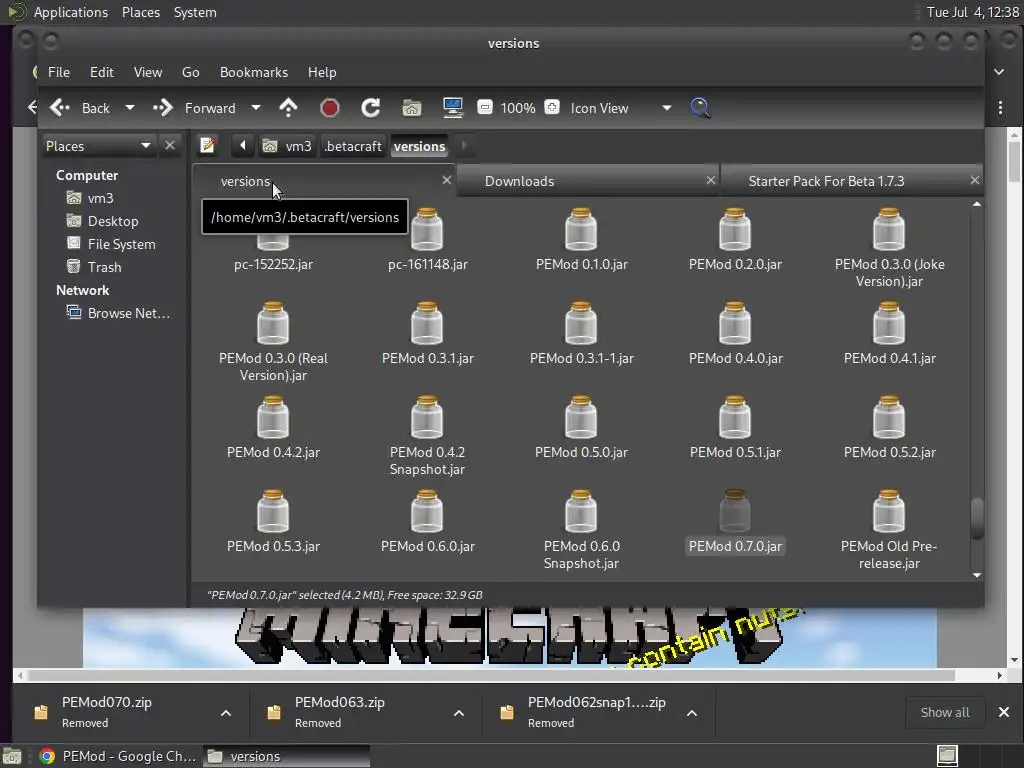The height and width of the screenshot is (768, 1024).
Task: Select PEMod 0.3.0 (Real Version).jar icon
Action: coord(273,323)
